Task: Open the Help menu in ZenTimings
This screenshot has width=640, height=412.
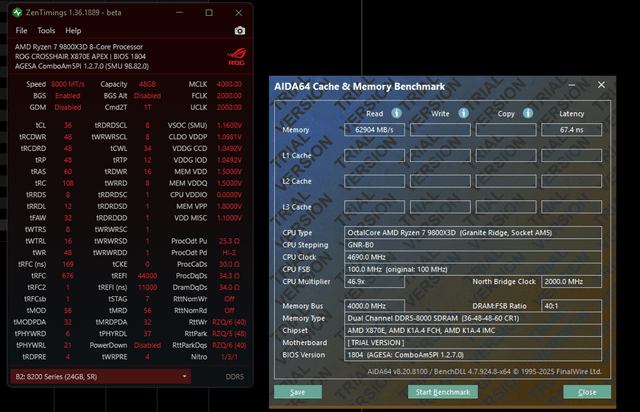Action: point(73,31)
